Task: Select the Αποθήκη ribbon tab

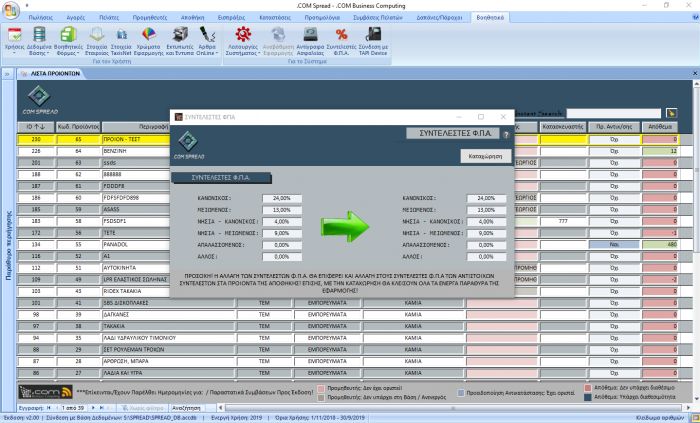Action: coord(192,18)
